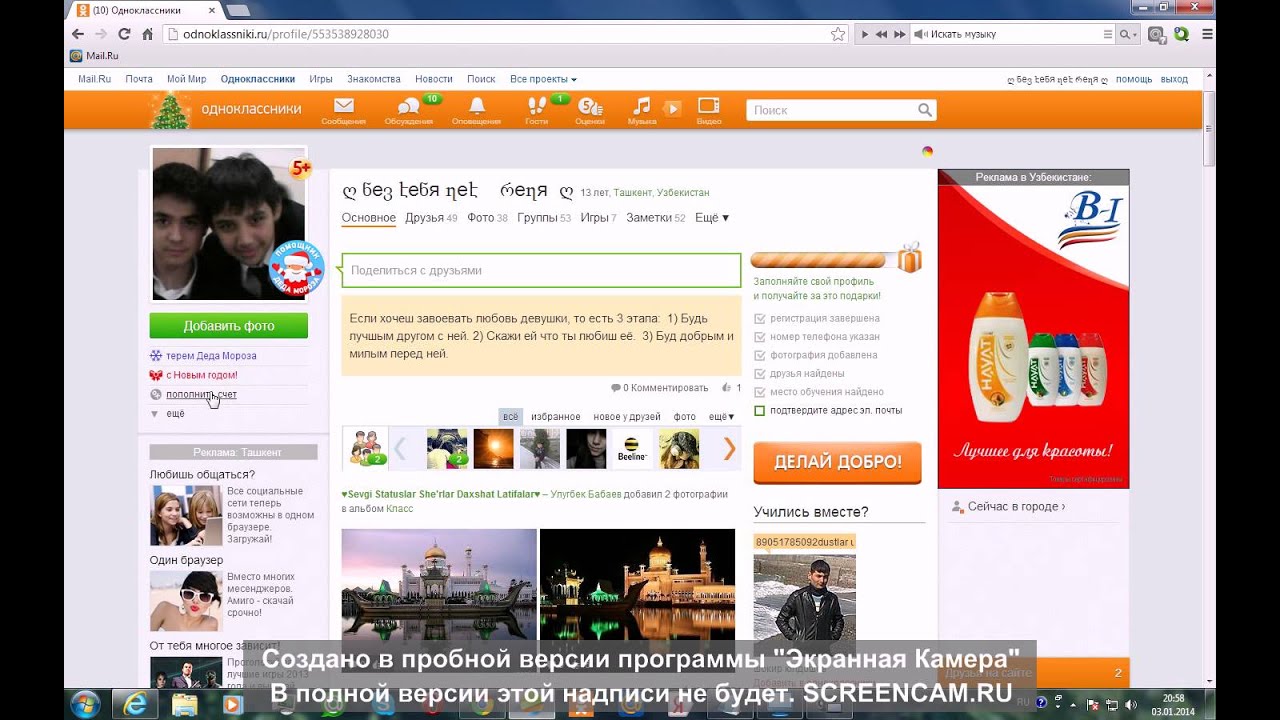Click the music player previous track button
Viewport: 1280px width, 720px height.
pyautogui.click(x=882, y=34)
